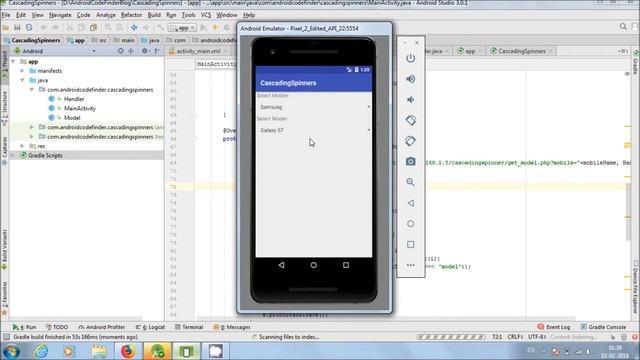Lower emulator volume with volume down icon
The image size is (640, 360).
coord(411,100)
